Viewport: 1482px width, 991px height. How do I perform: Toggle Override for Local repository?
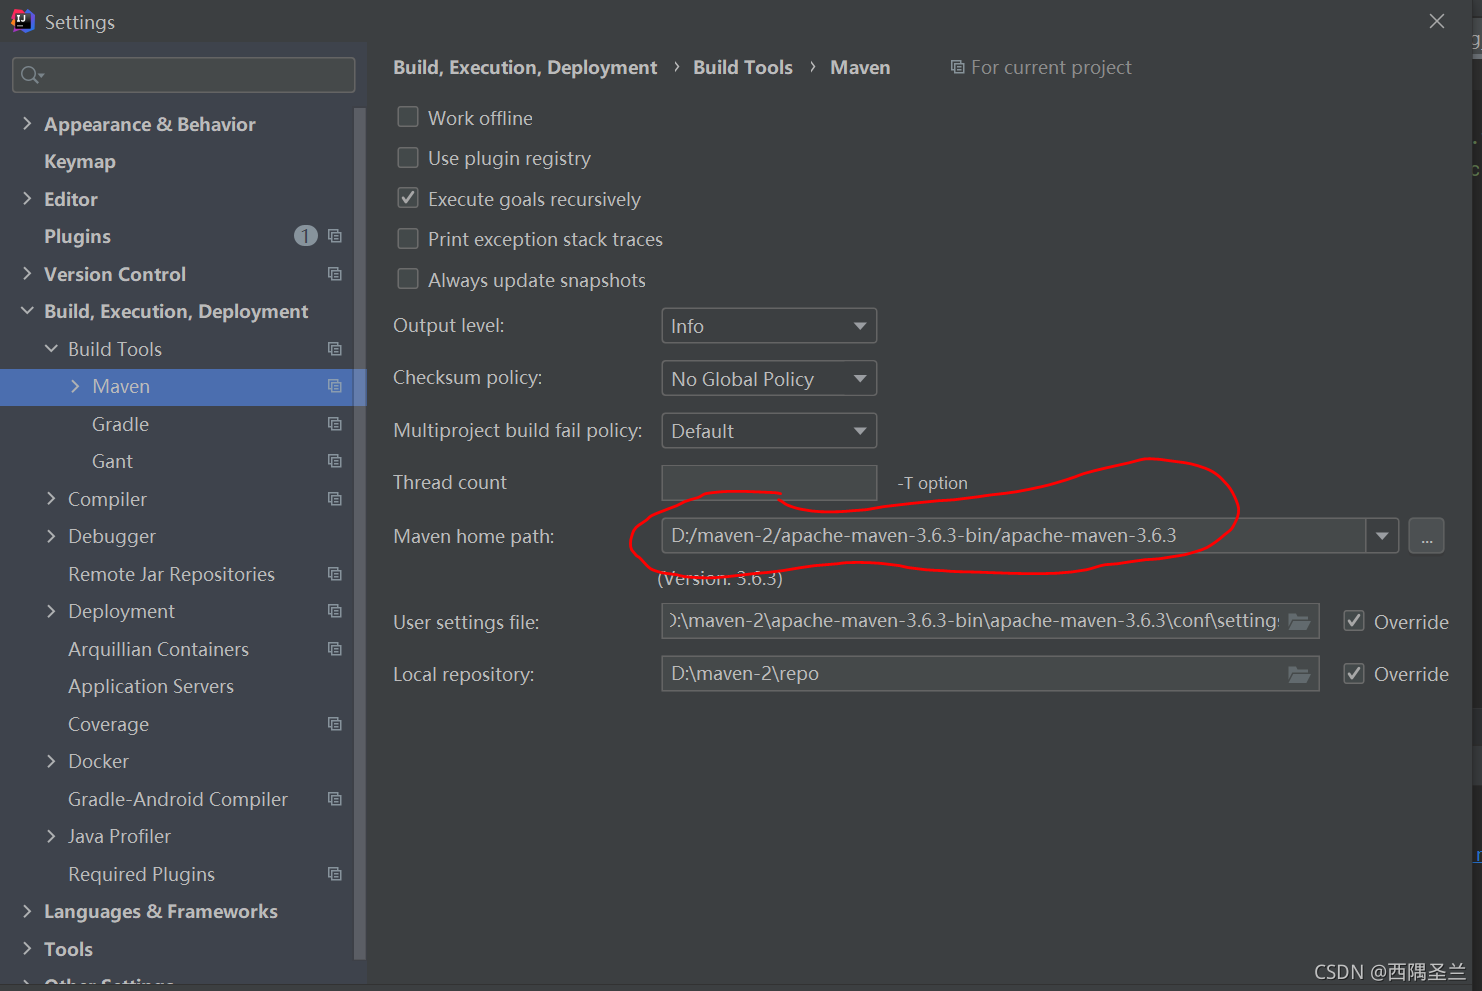click(1354, 674)
